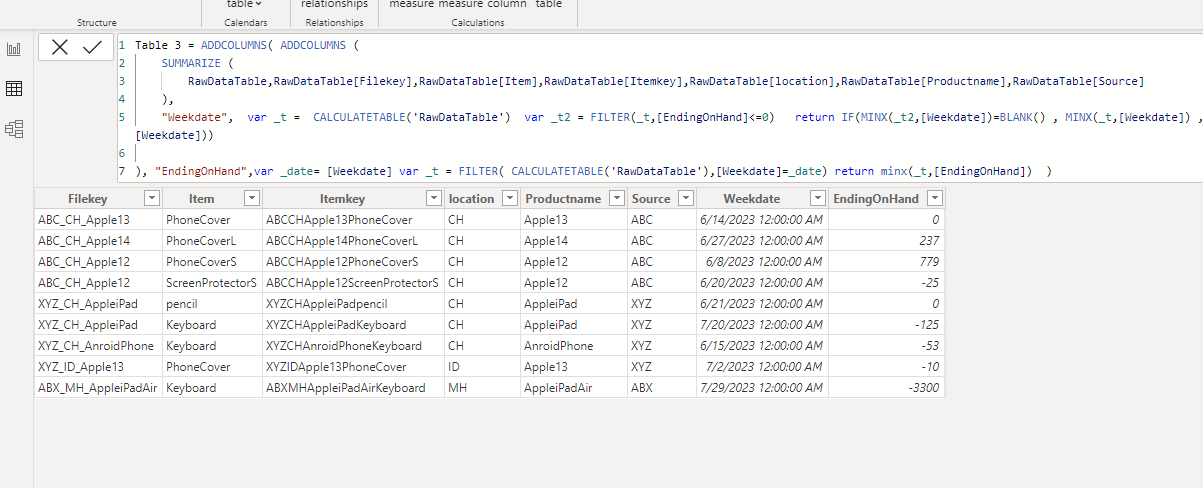Viewport: 1203px width, 488px height.
Task: Click line 2 SUMMARIZE in the formula
Action: [x=191, y=63]
